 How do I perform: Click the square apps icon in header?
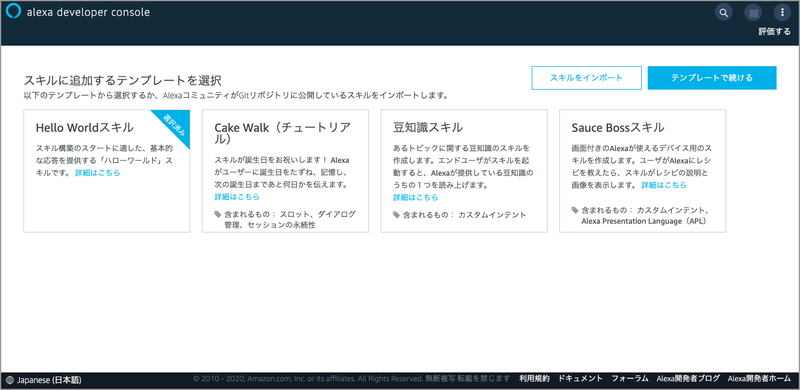pyautogui.click(x=753, y=12)
